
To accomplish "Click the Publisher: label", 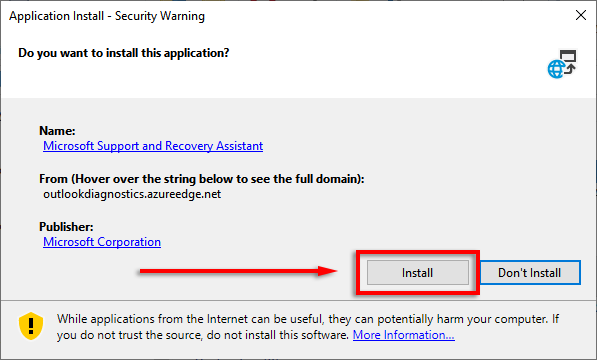I will (x=66, y=227).
